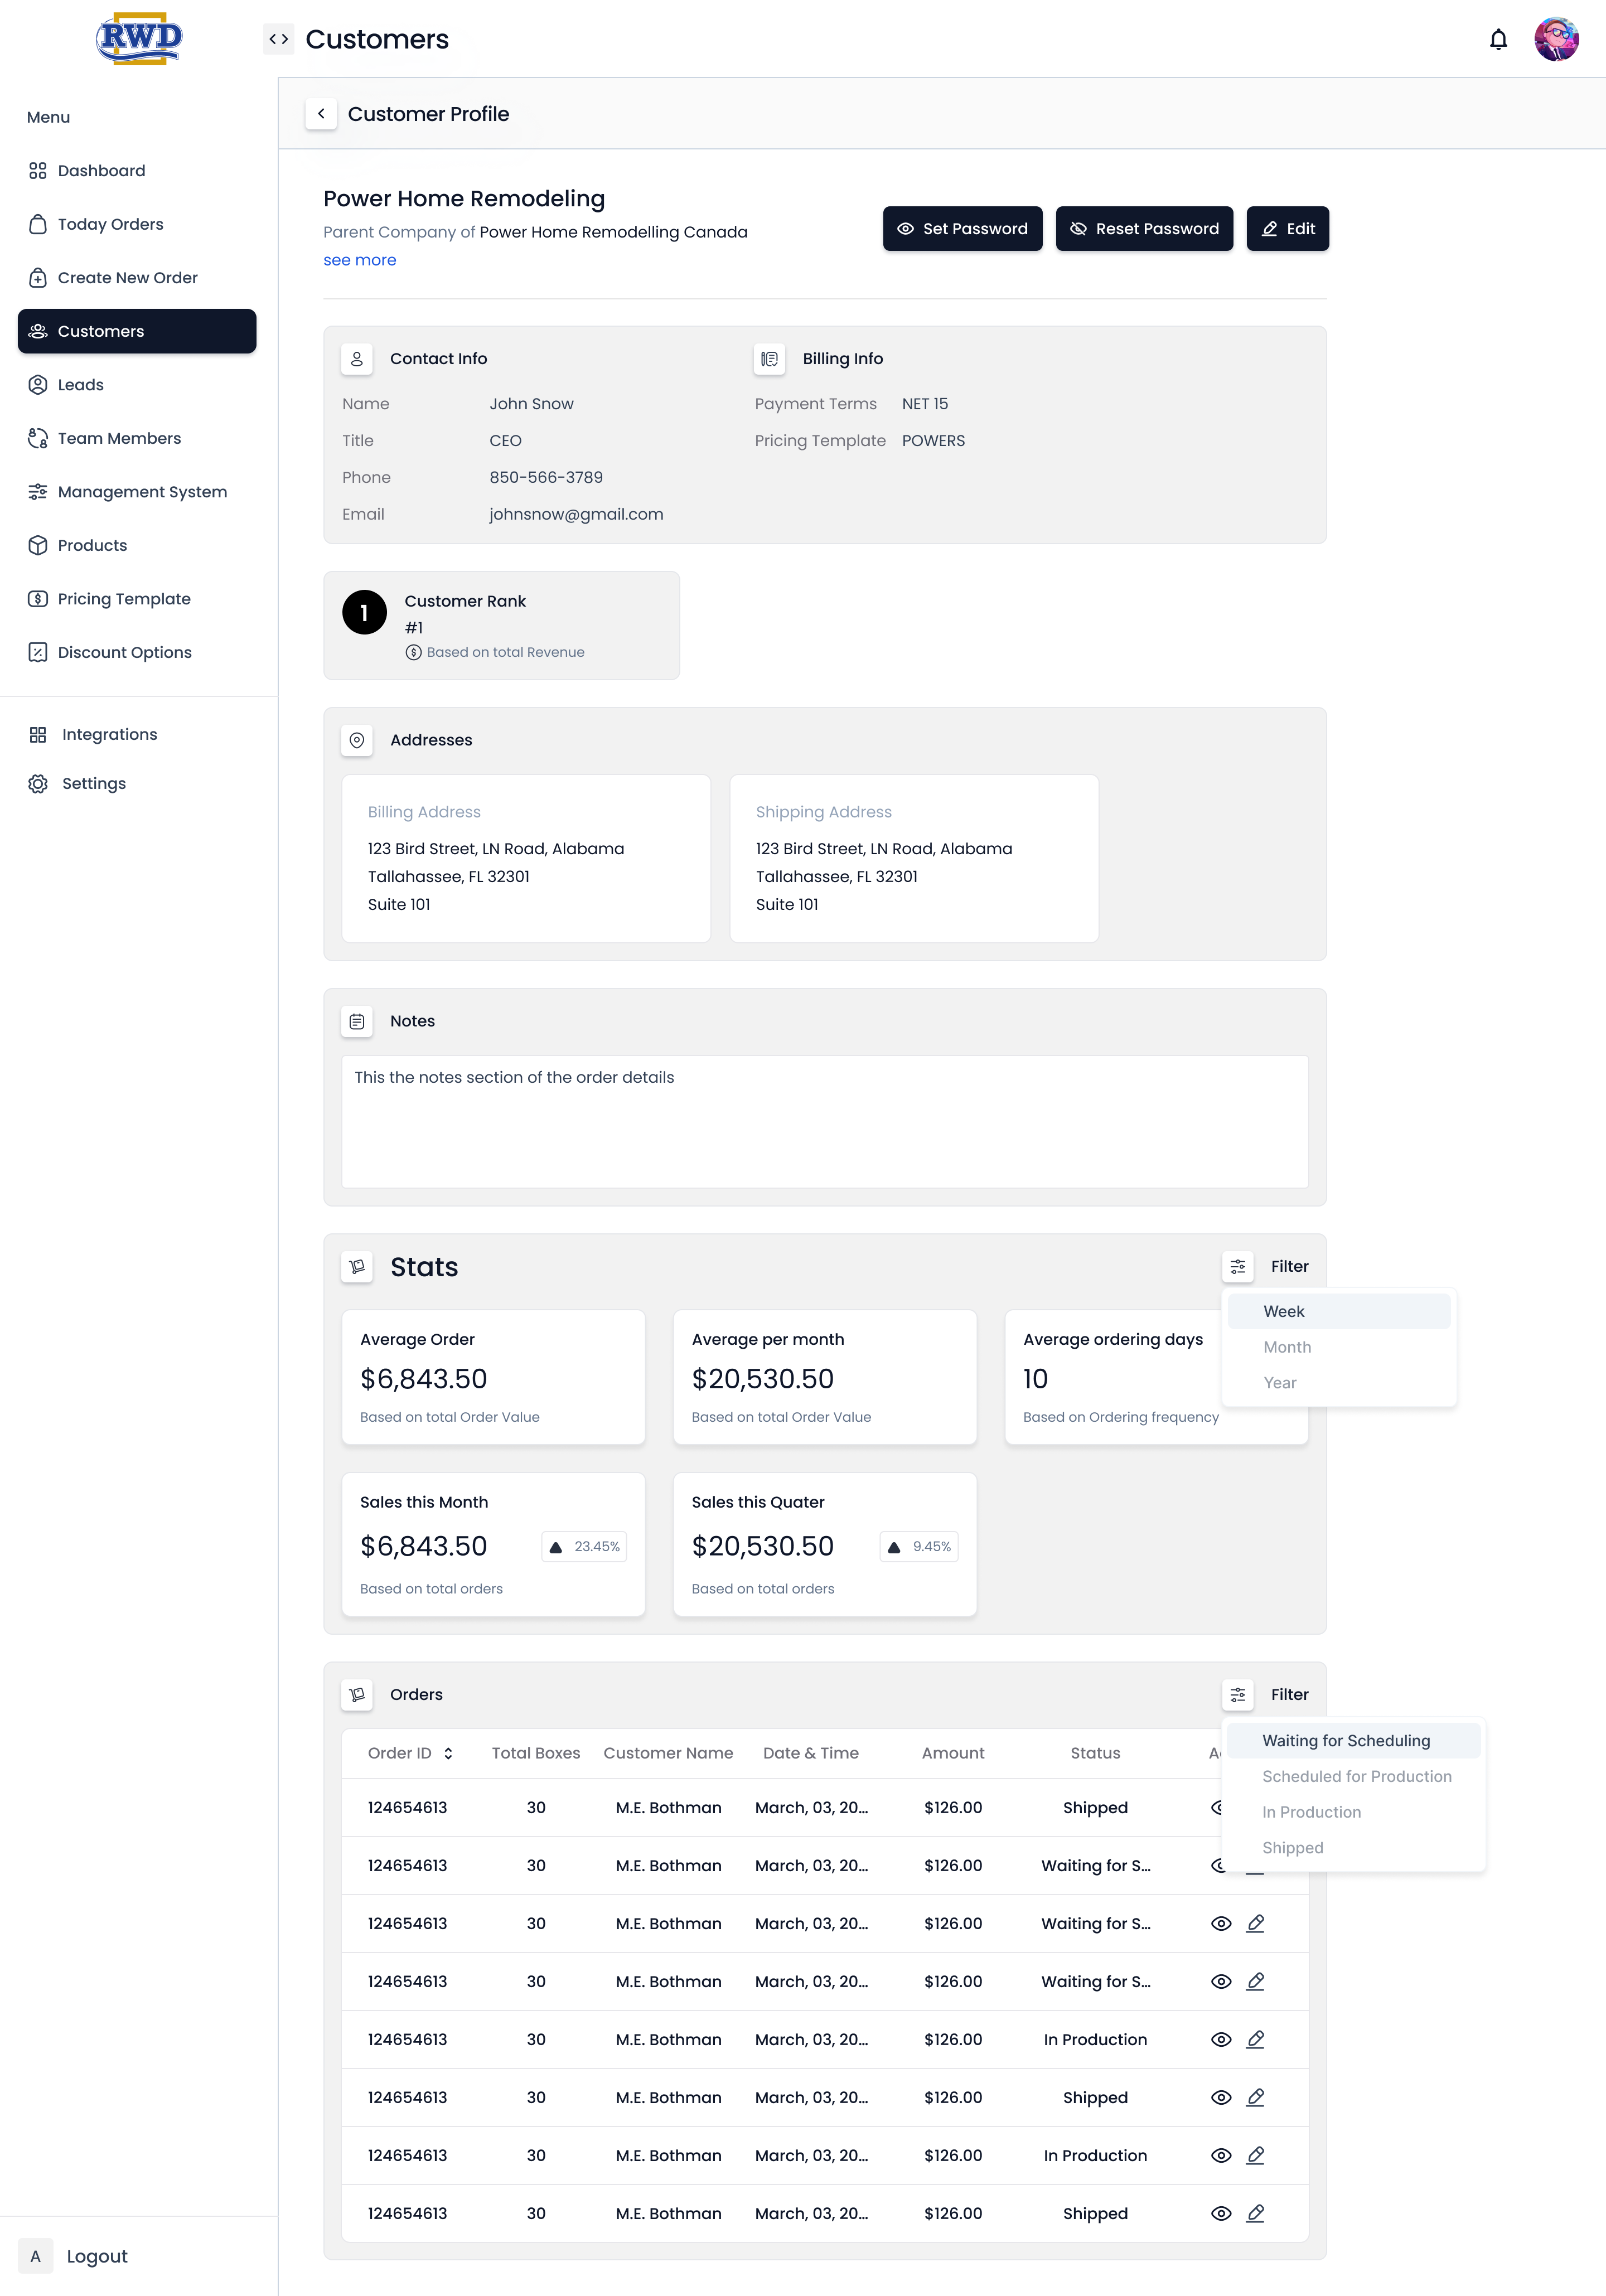1606x2296 pixels.
Task: Click the see more link
Action: [360, 260]
